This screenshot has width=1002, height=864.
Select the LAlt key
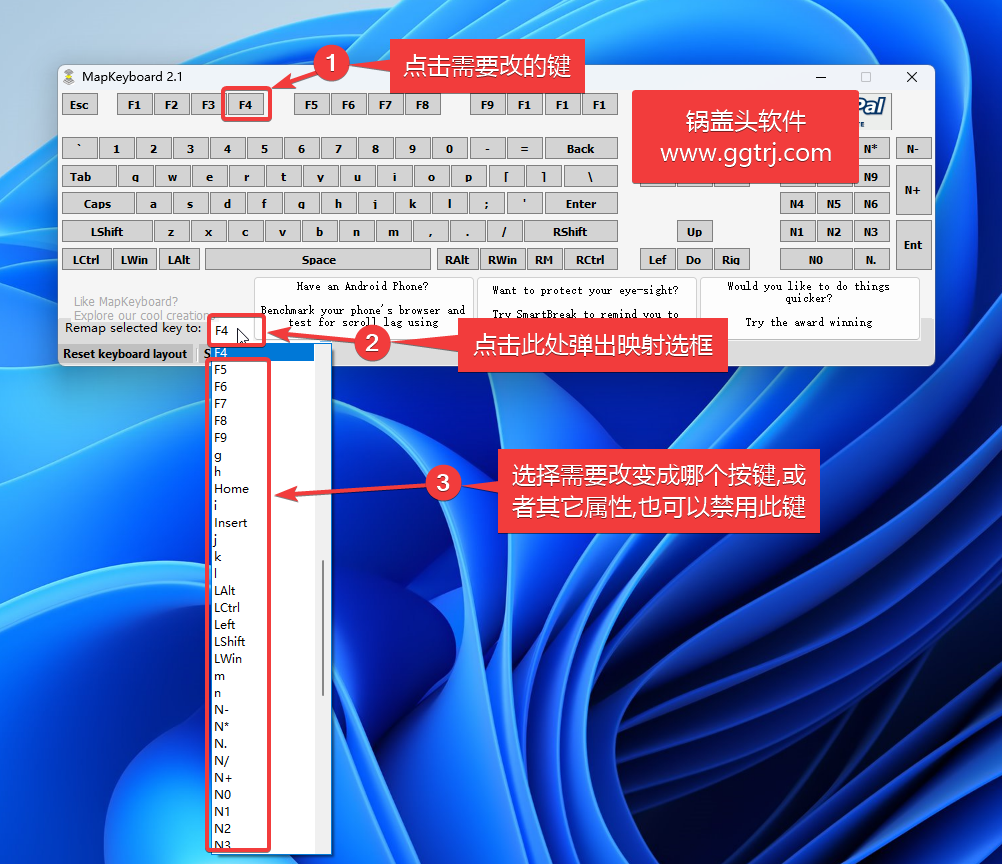[180, 260]
